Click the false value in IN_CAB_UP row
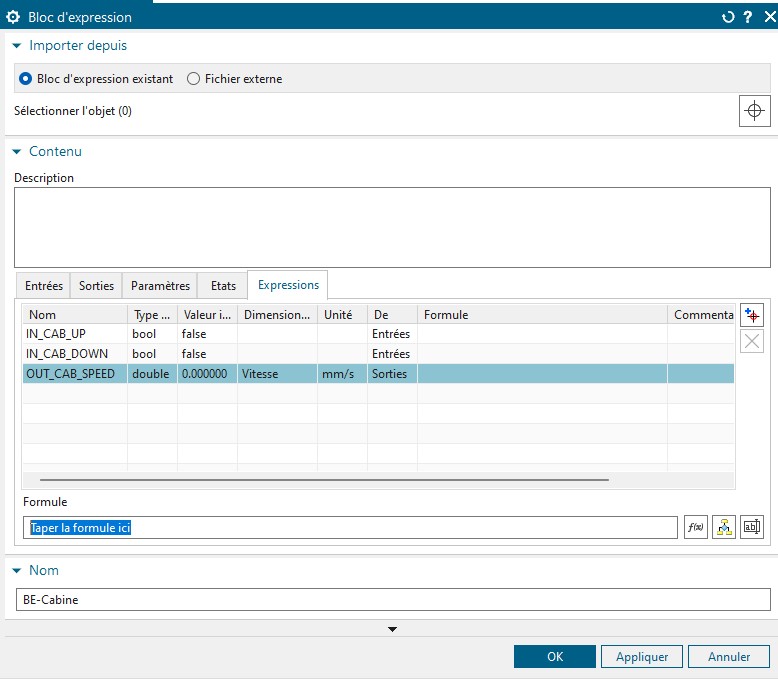Viewport: 778px width, 679px height. pos(207,334)
